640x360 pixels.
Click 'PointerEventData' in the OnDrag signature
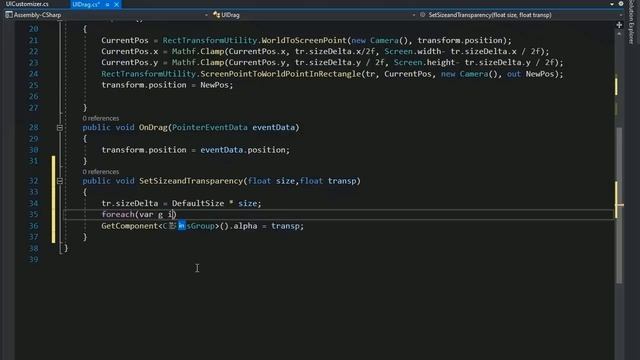[x=209, y=127]
